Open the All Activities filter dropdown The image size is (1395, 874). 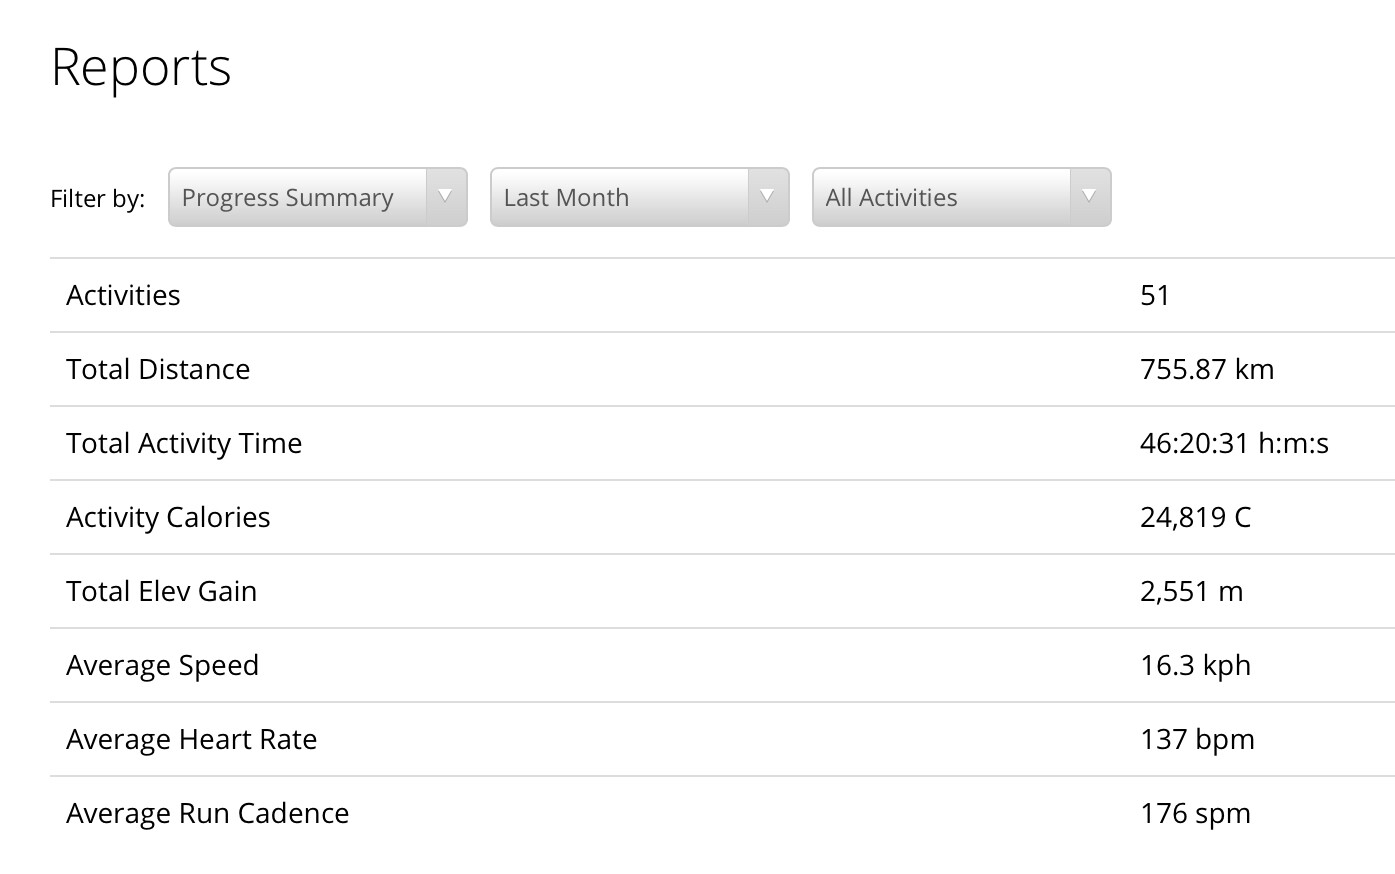(962, 197)
